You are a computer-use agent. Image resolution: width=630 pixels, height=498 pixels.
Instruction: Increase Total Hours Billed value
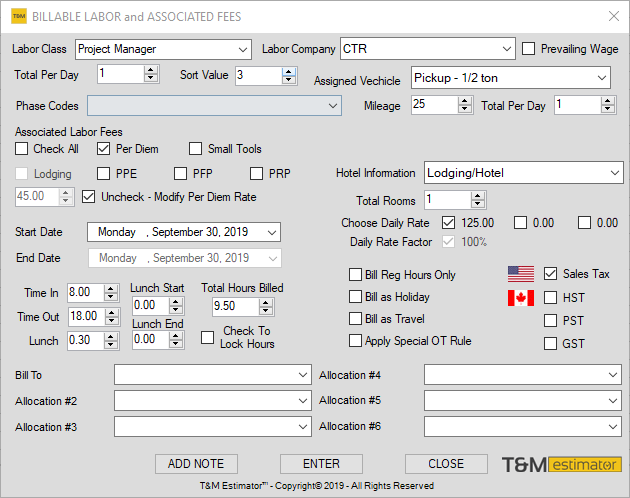coord(266,303)
